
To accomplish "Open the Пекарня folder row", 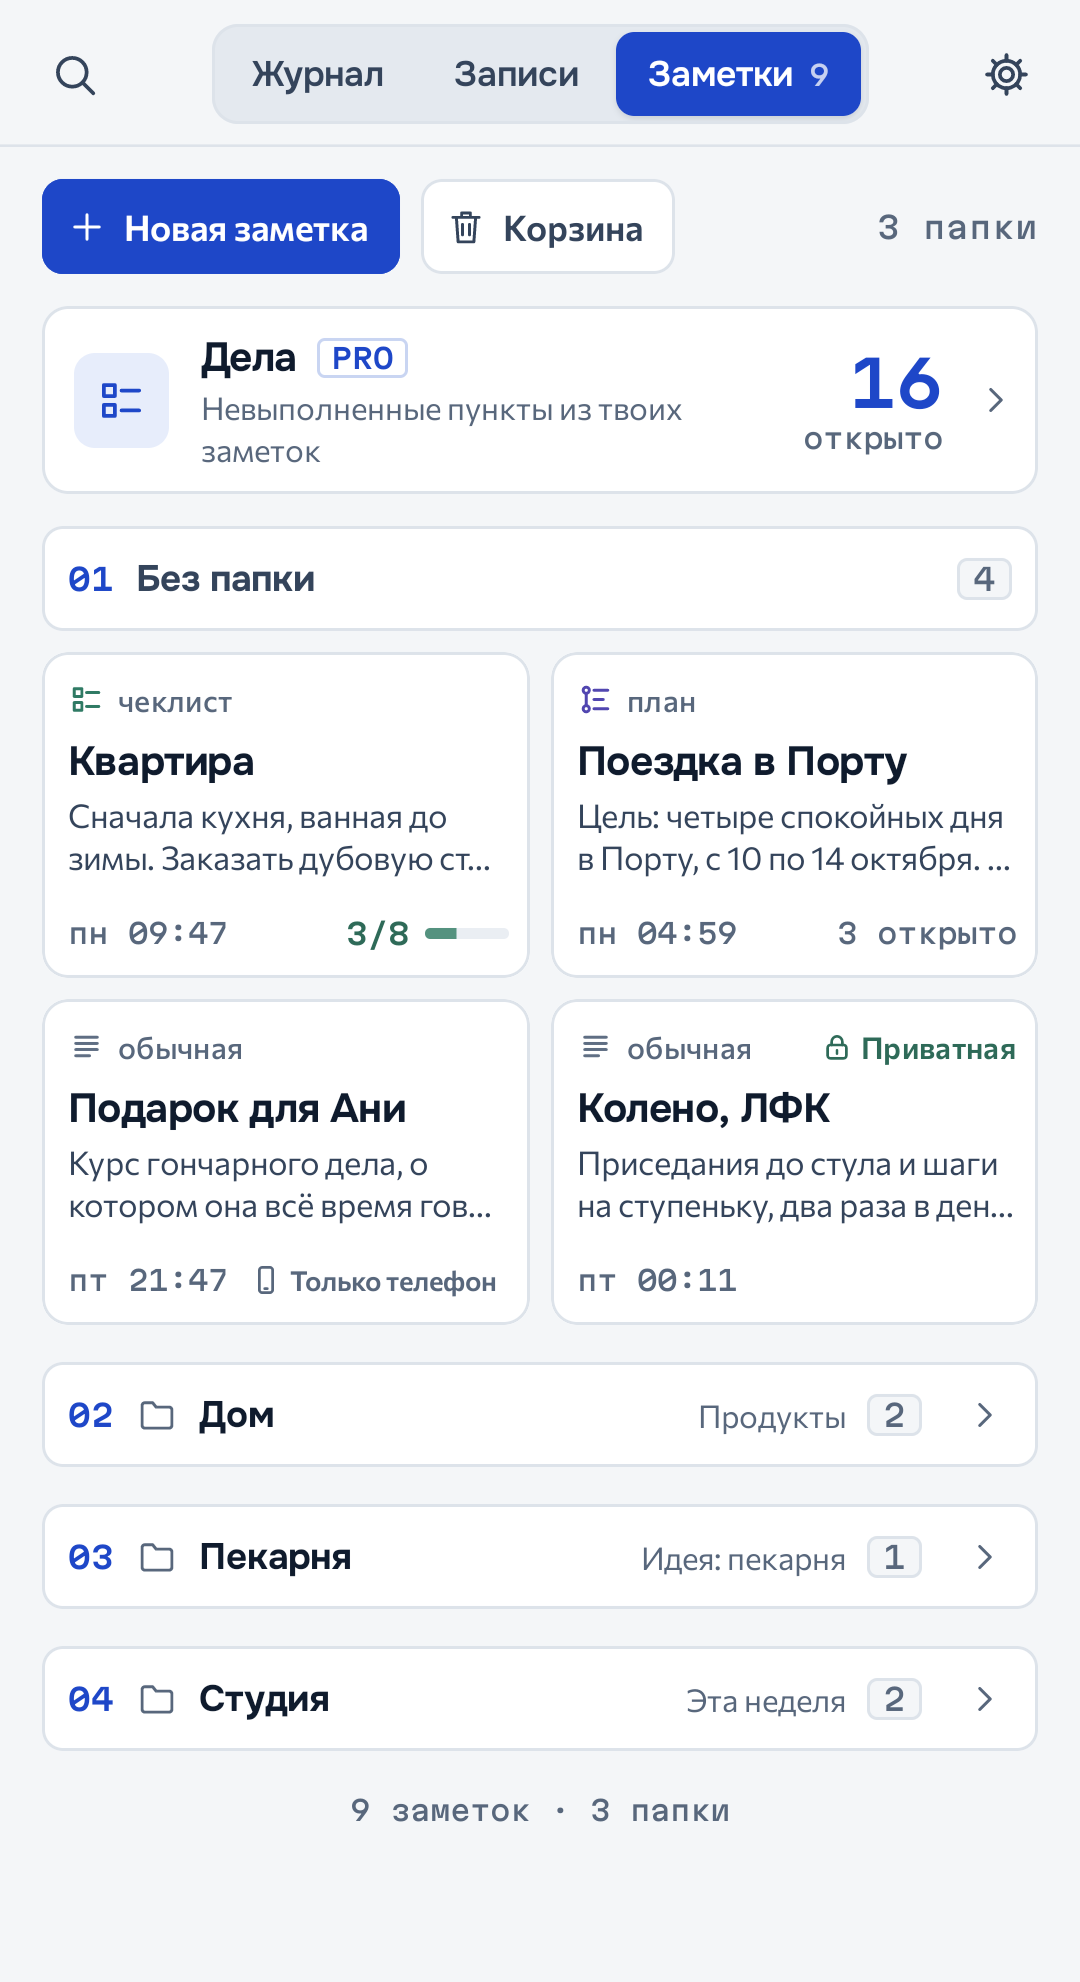I will 540,1557.
